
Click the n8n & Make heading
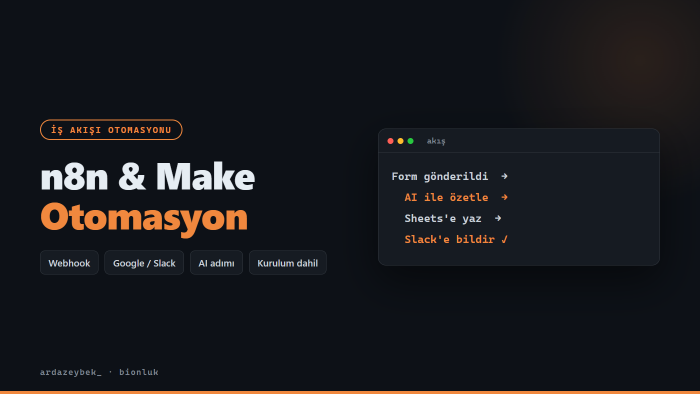[148, 177]
